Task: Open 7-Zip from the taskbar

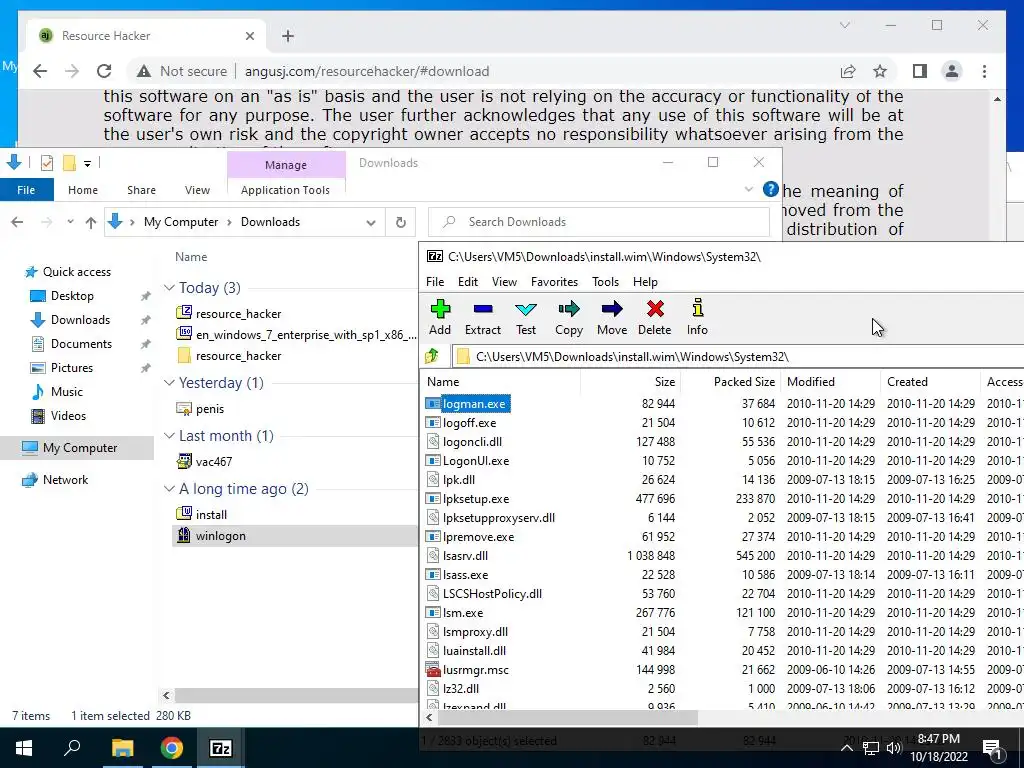Action: pos(220,748)
